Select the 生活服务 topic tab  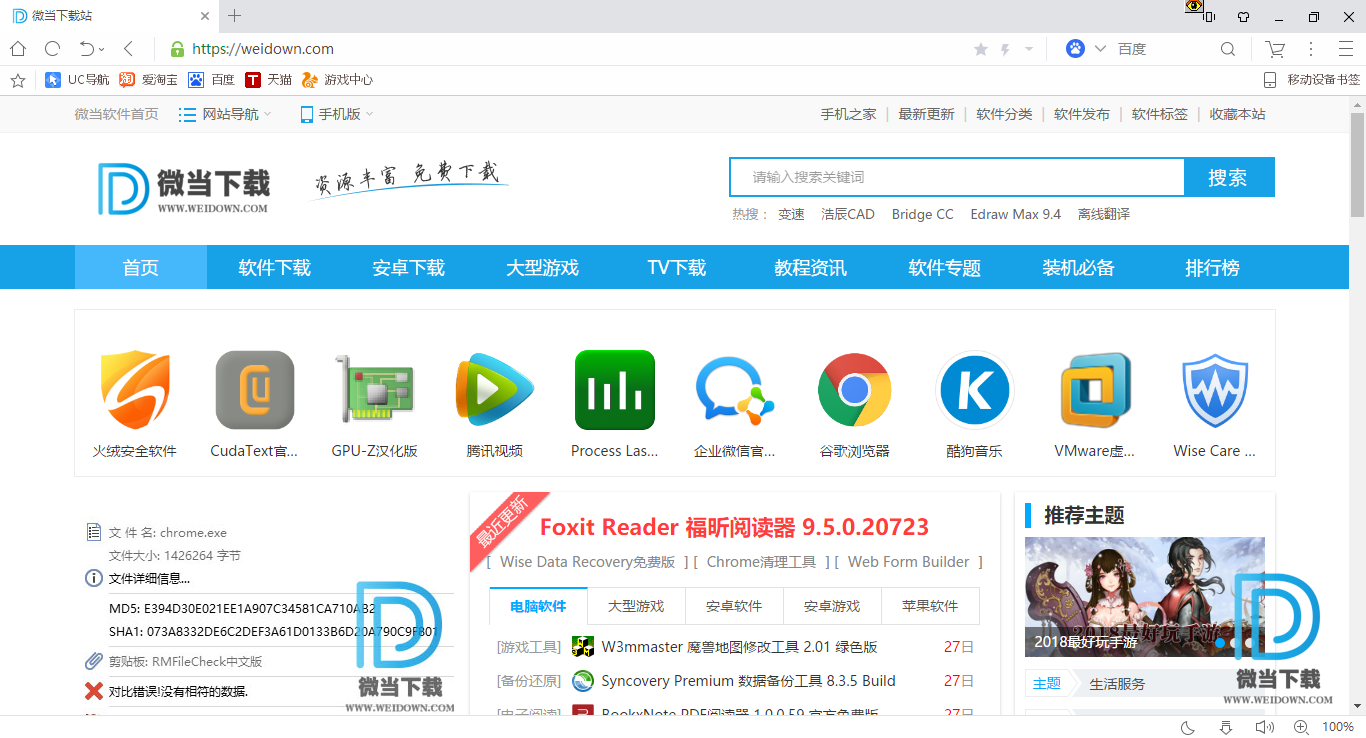click(x=1117, y=684)
